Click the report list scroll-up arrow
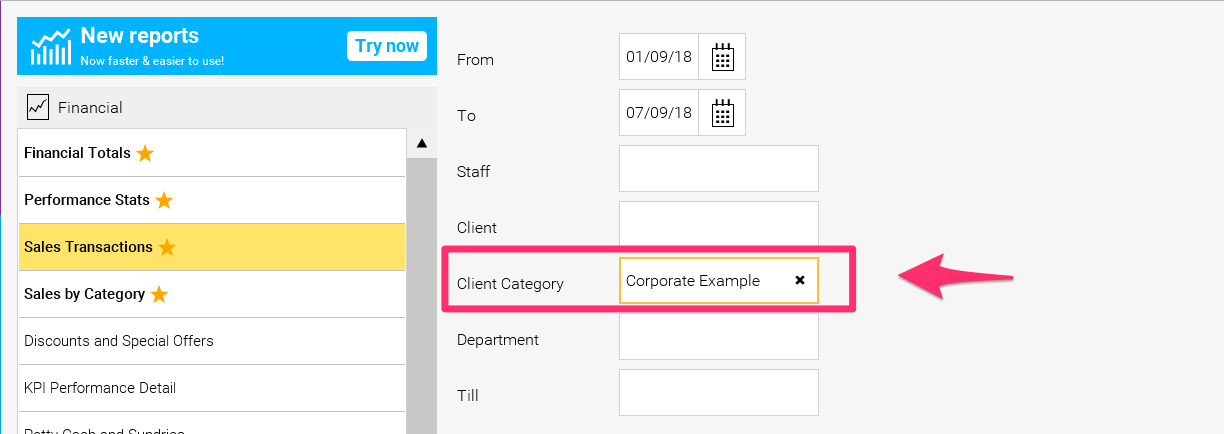Viewport: 1224px width, 434px height. tap(422, 143)
